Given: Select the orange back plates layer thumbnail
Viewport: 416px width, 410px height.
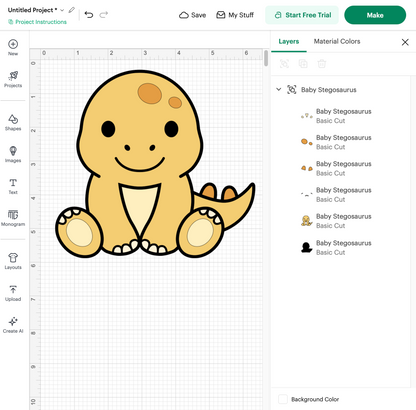Looking at the screenshot, I should click(x=306, y=168).
